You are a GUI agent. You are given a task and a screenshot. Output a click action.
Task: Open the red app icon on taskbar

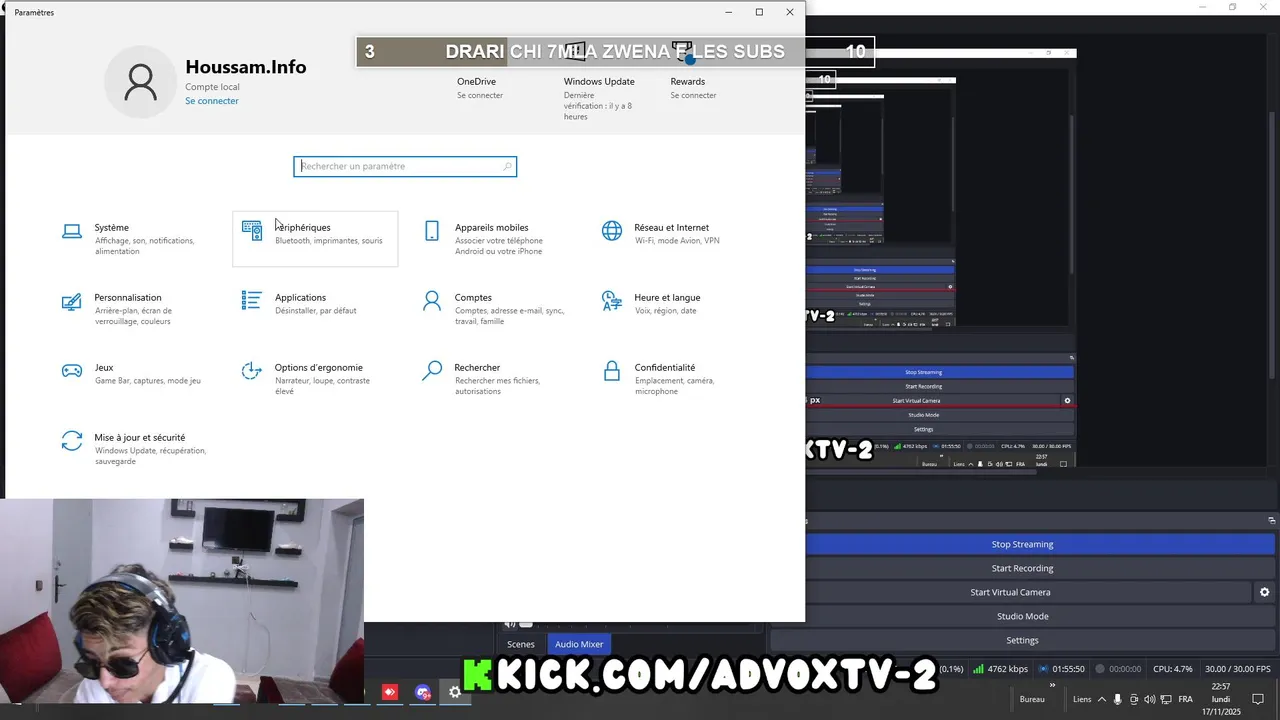pos(390,692)
